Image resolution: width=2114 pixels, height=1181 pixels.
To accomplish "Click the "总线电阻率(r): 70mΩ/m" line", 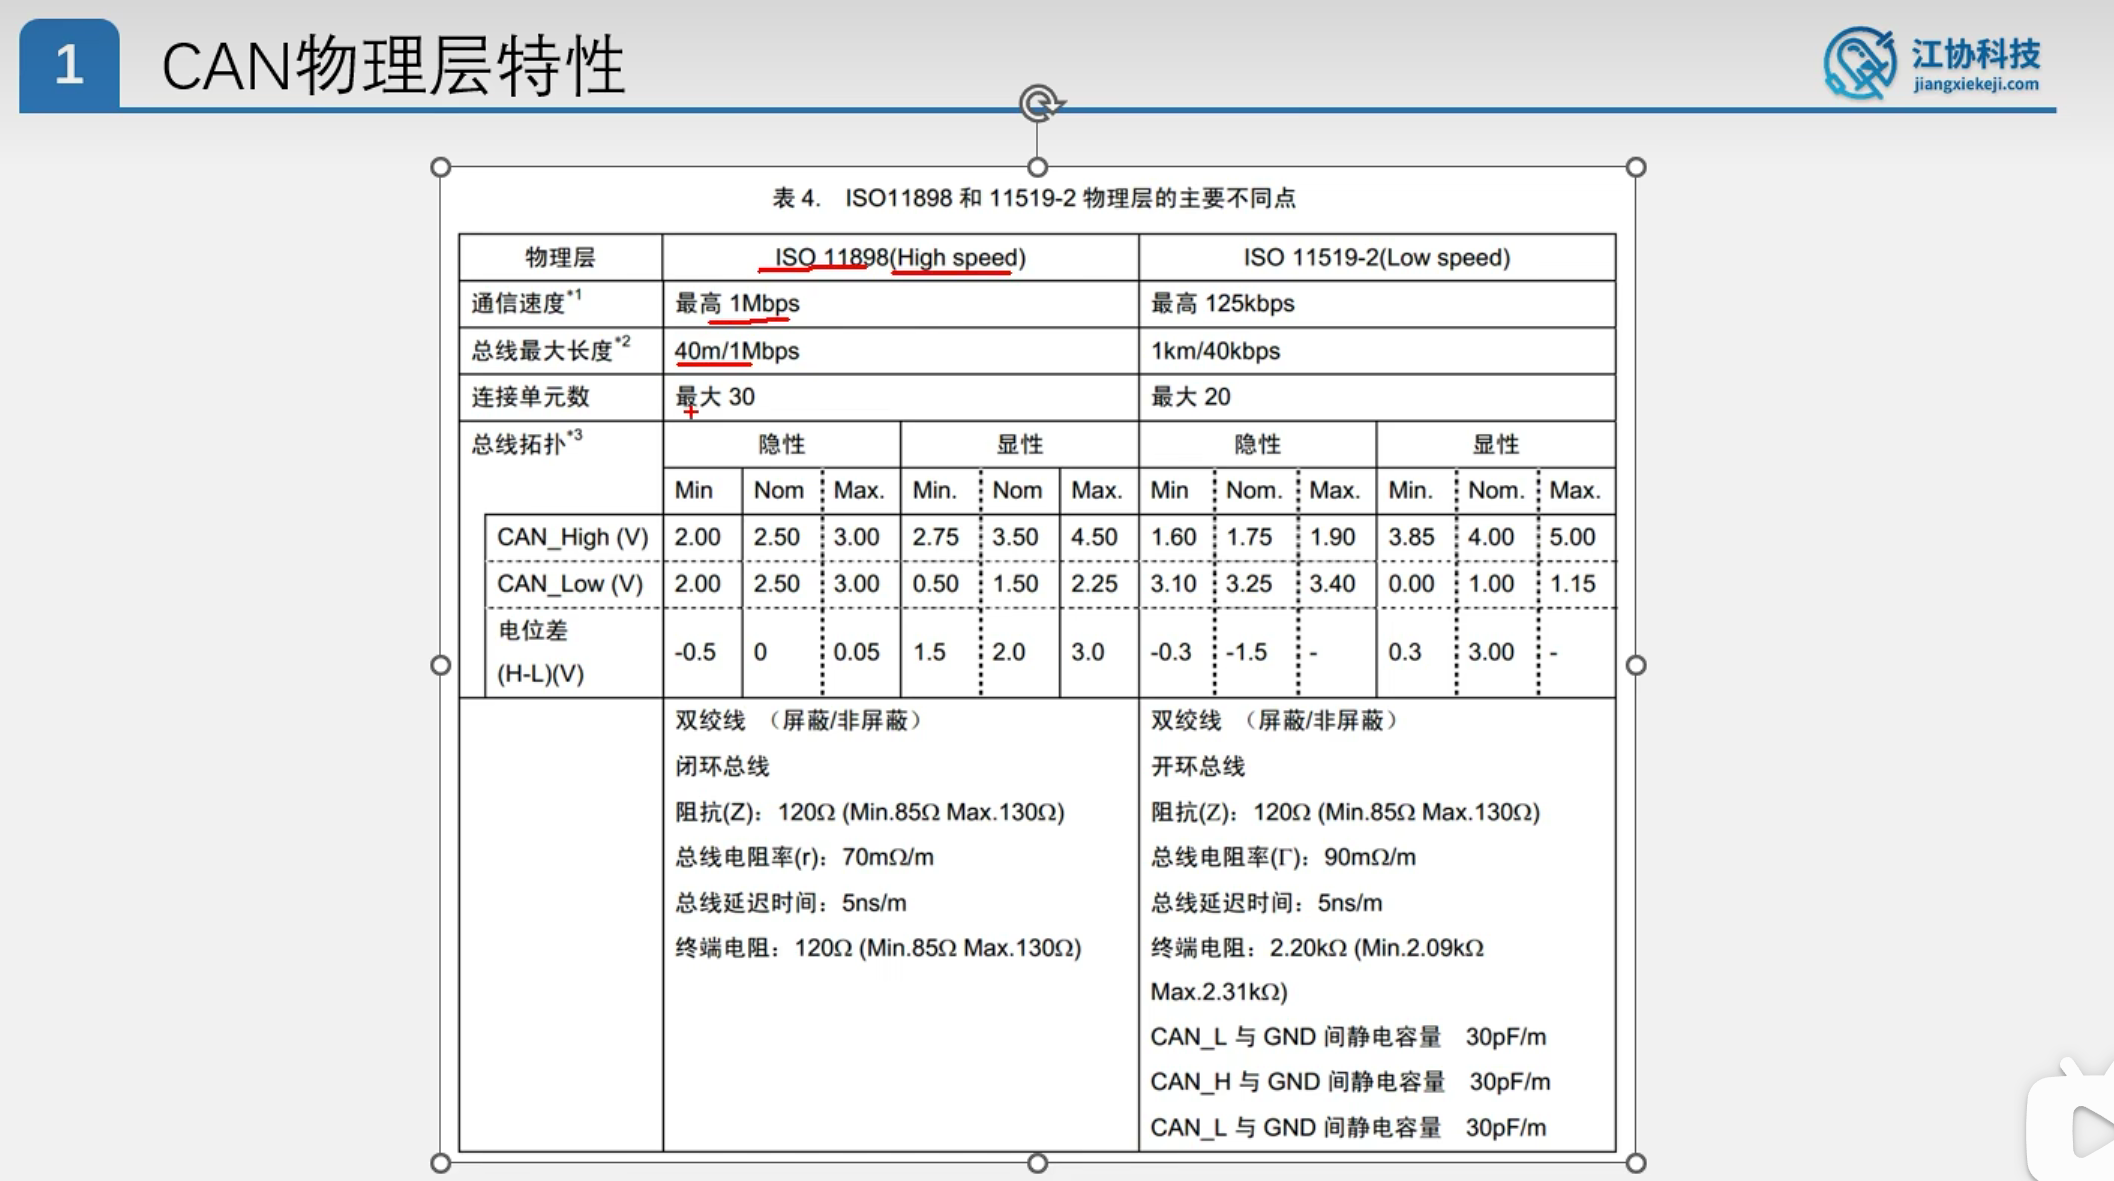I will click(x=804, y=857).
